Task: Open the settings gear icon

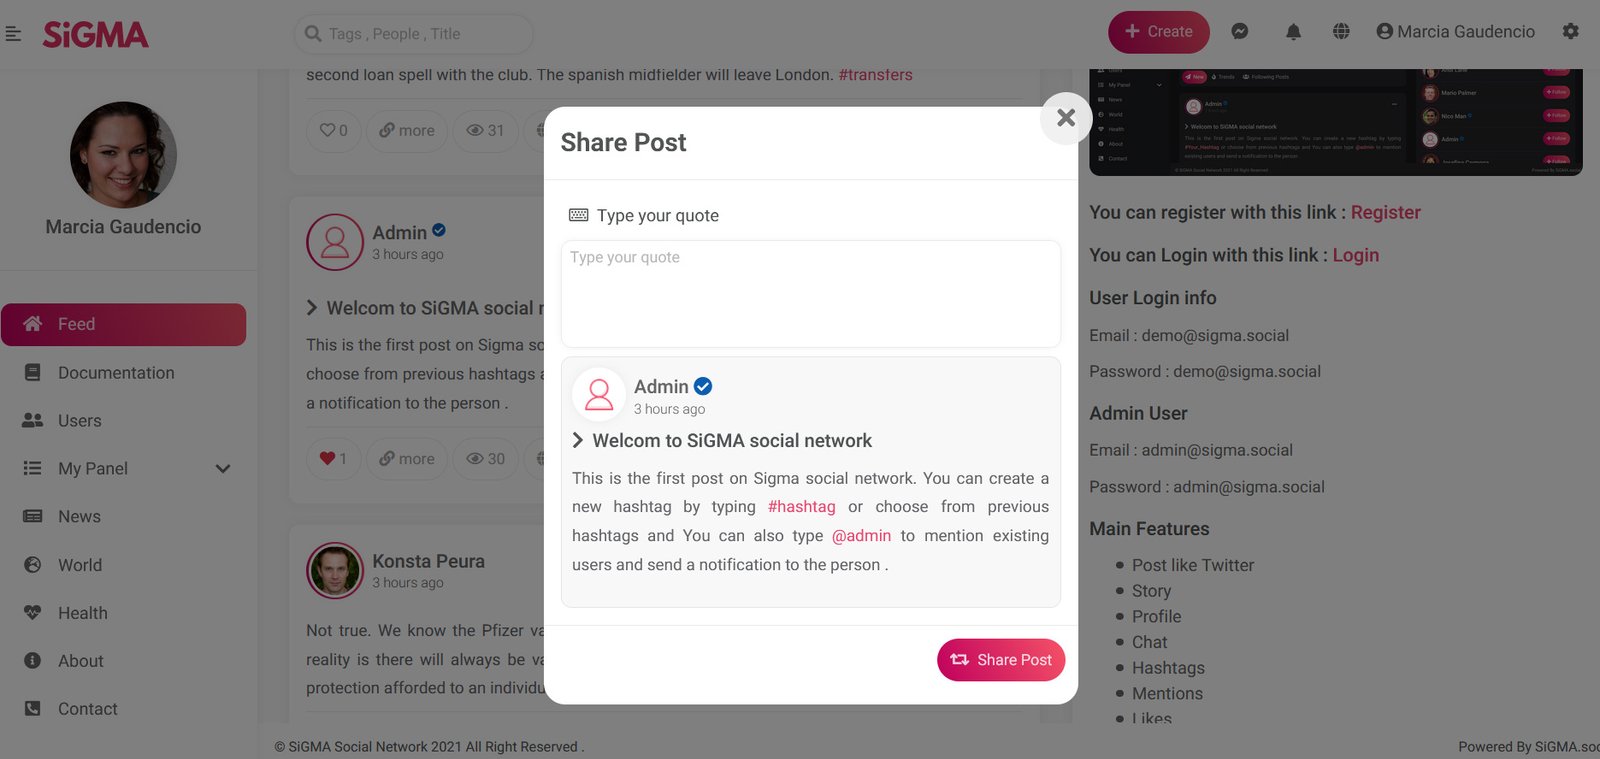Action: pyautogui.click(x=1570, y=32)
